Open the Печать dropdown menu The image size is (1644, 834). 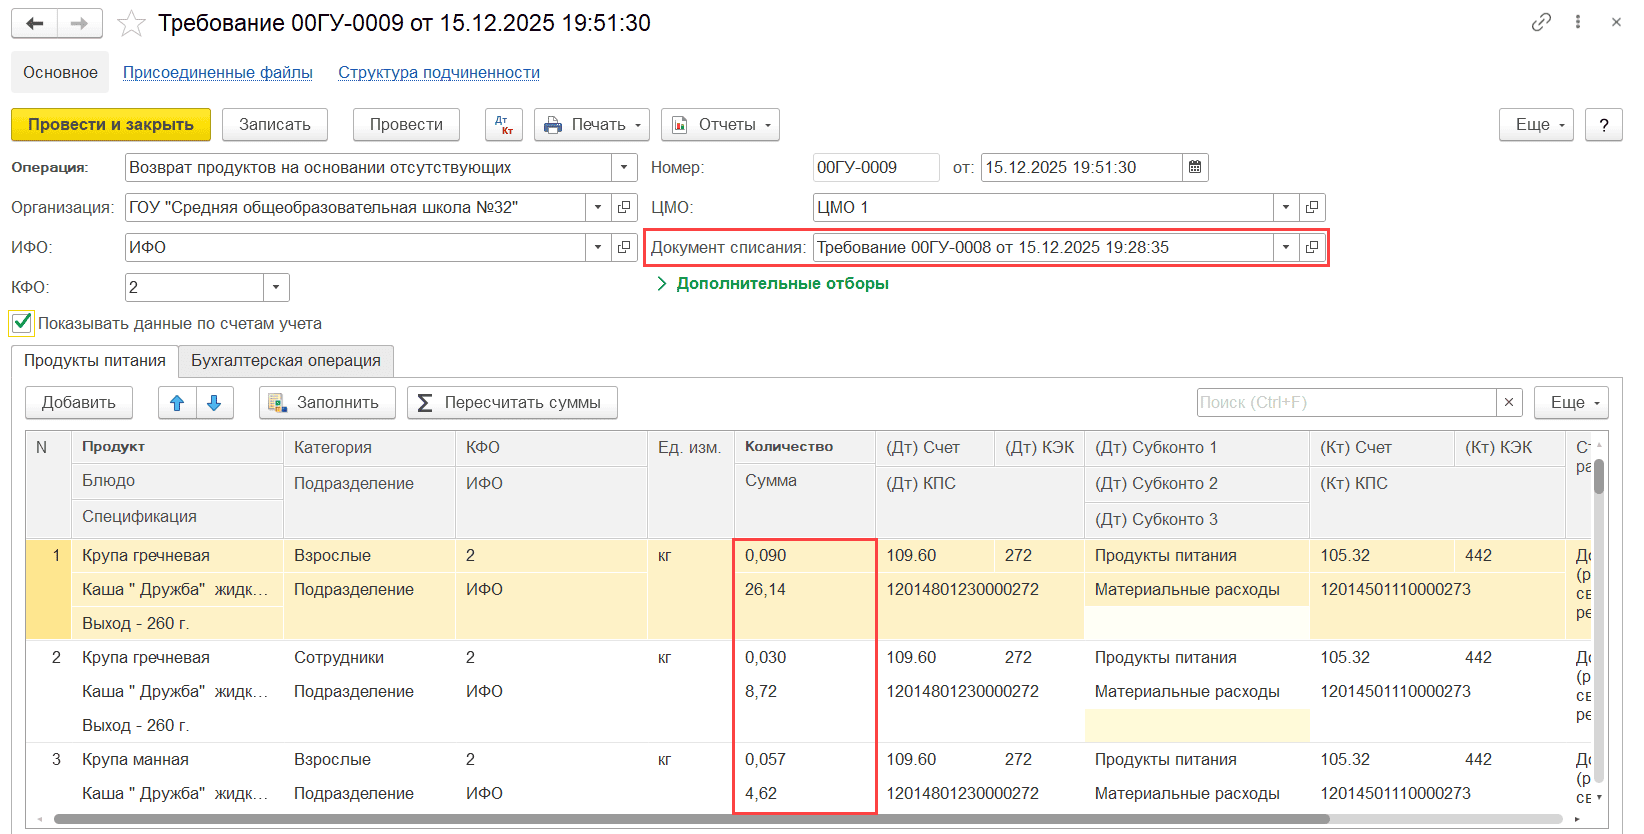pyautogui.click(x=592, y=125)
